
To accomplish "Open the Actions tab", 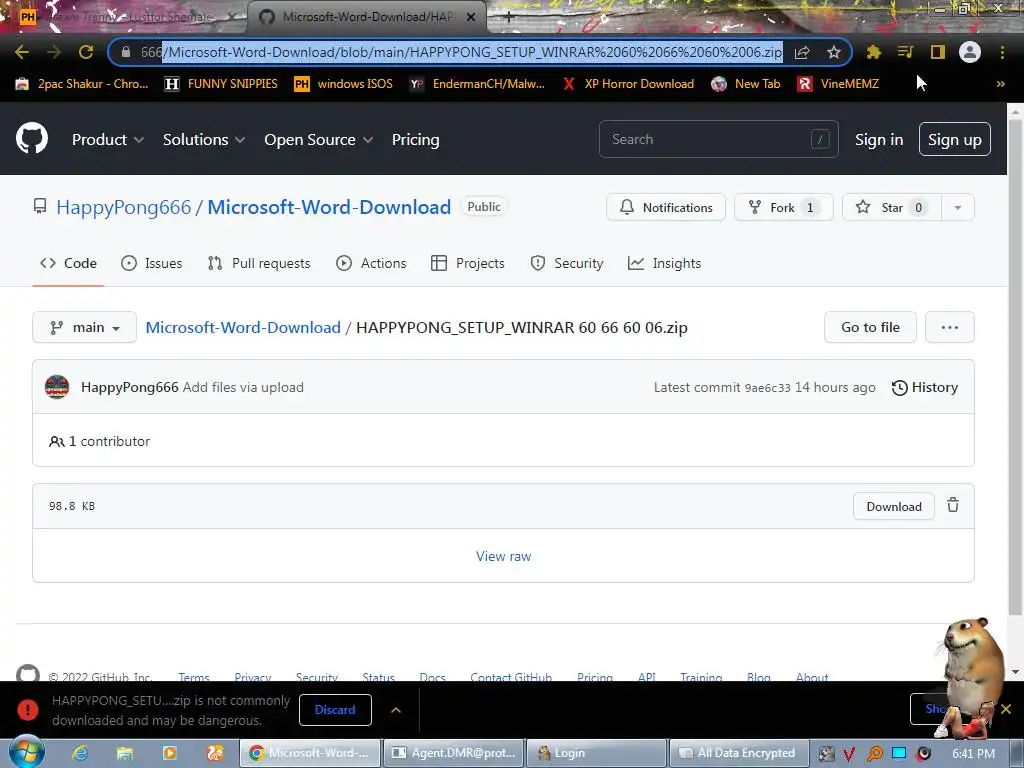I will pos(371,263).
